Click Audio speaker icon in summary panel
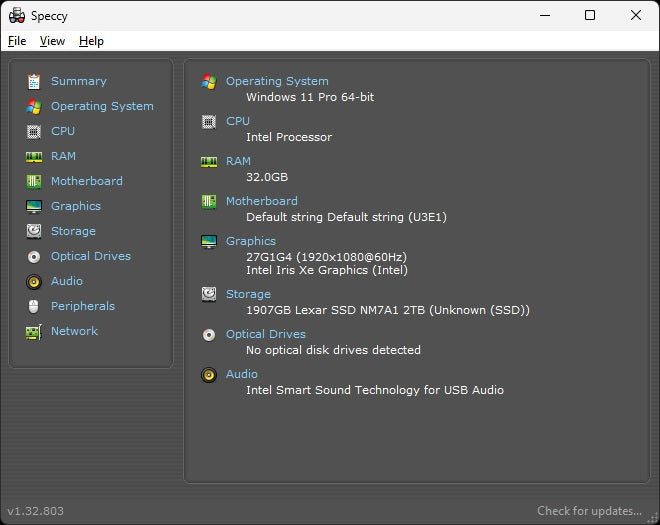This screenshot has height=525, width=660. point(209,375)
